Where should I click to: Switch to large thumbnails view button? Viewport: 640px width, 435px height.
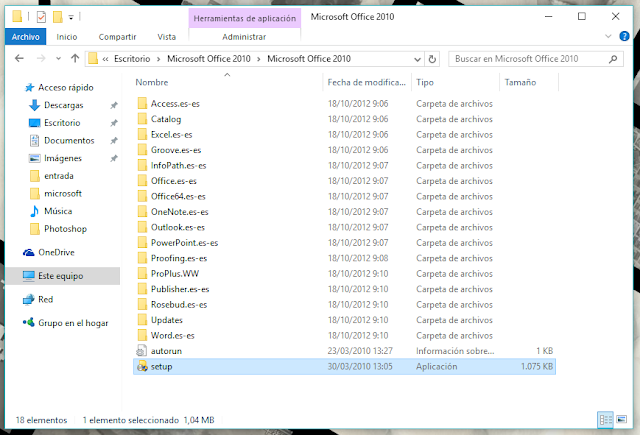tap(622, 419)
